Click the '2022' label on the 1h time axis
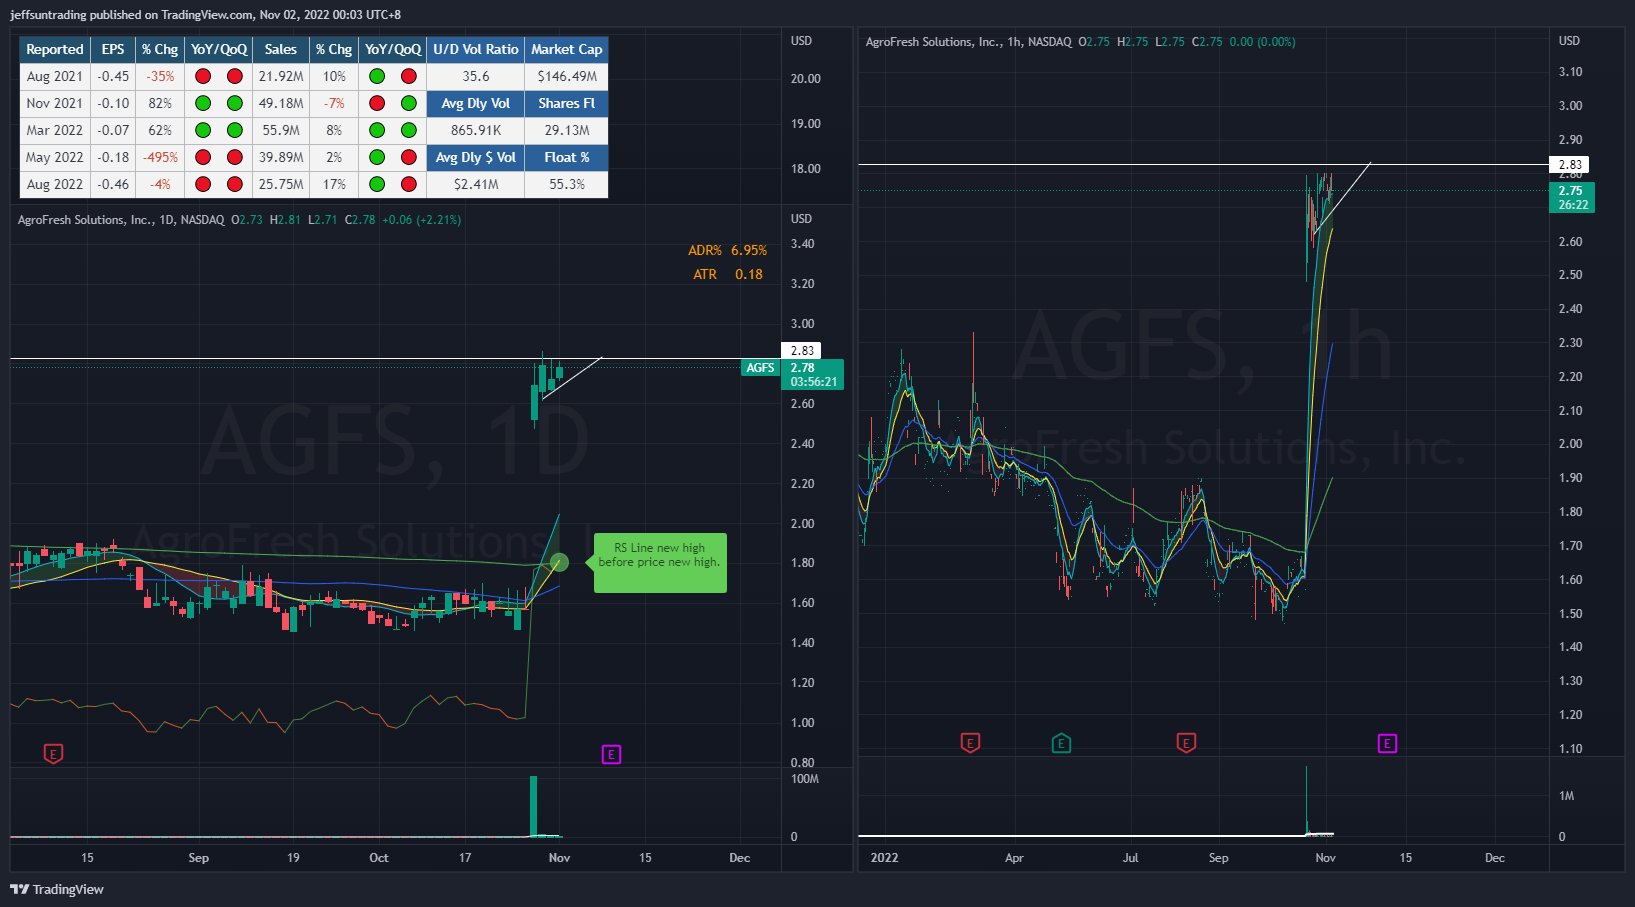Viewport: 1635px width, 907px height. click(x=884, y=858)
